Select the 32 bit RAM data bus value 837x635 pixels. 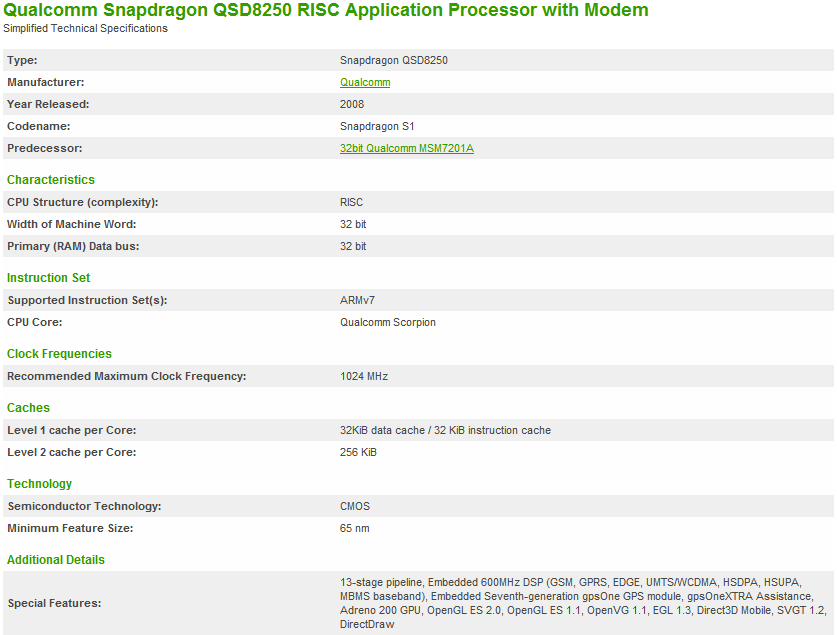point(353,246)
